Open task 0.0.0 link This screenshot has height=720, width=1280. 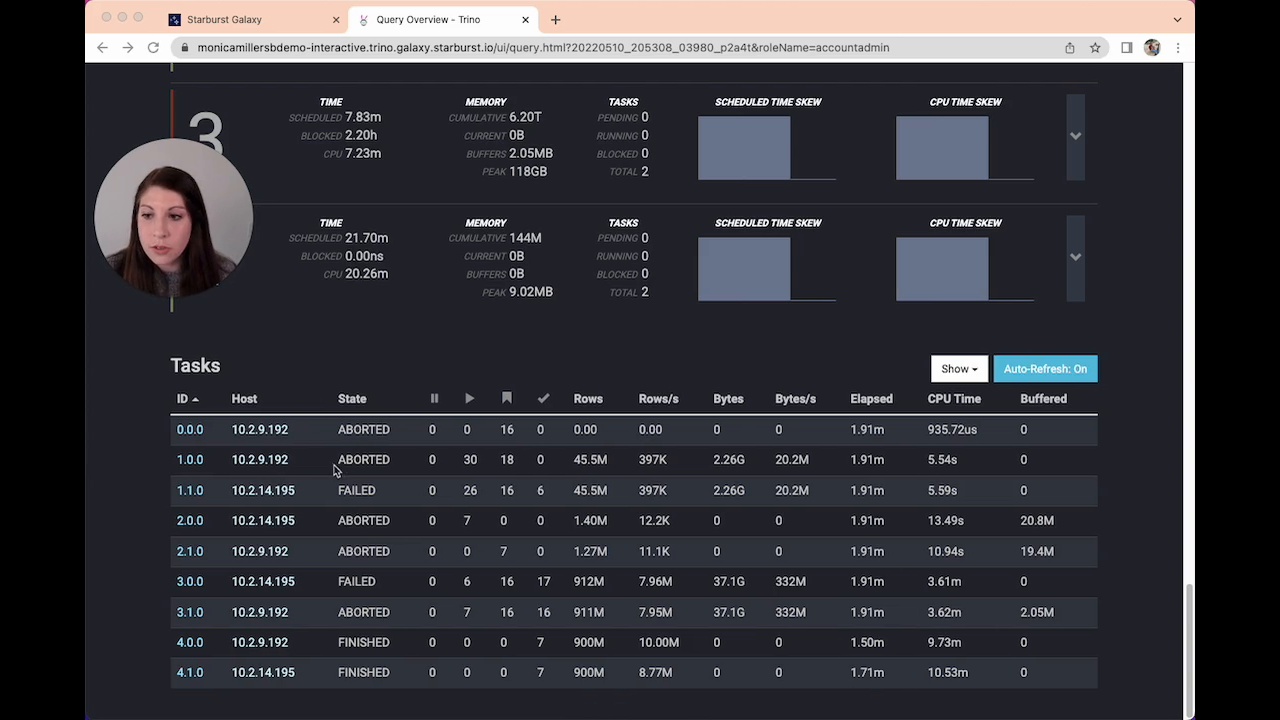pos(190,430)
